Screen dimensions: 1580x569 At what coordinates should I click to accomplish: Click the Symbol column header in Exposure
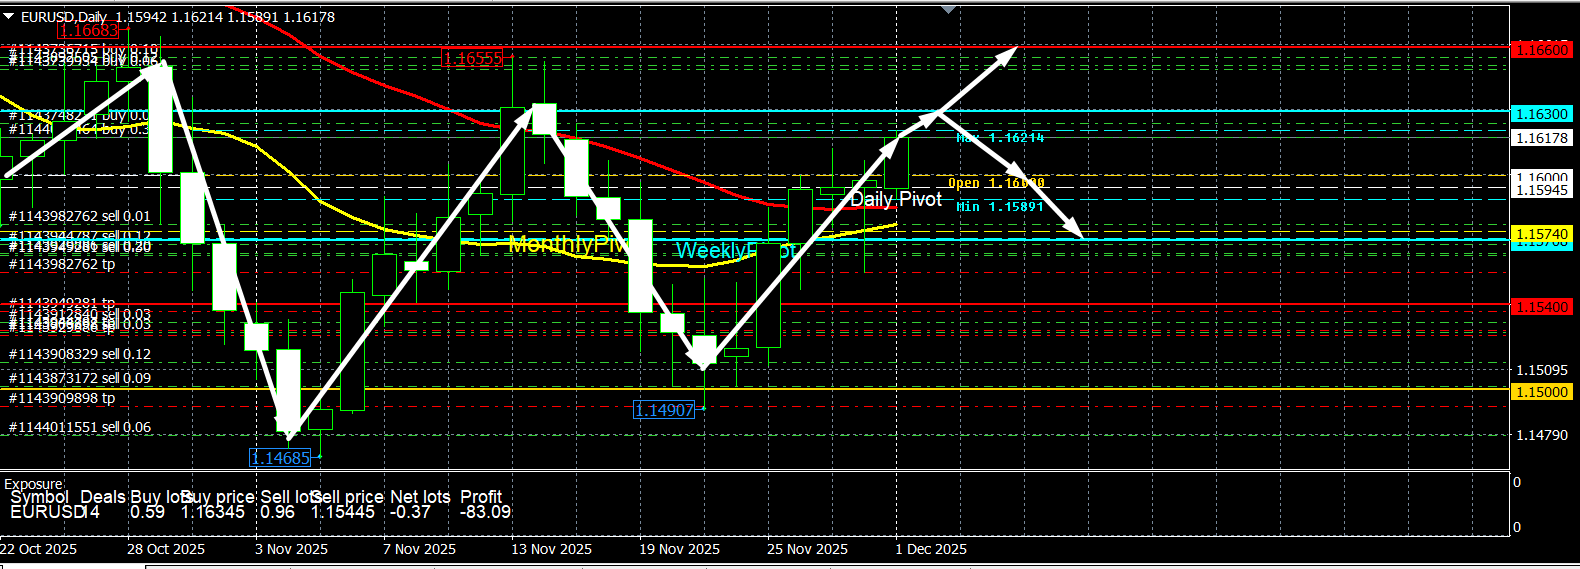click(40, 497)
